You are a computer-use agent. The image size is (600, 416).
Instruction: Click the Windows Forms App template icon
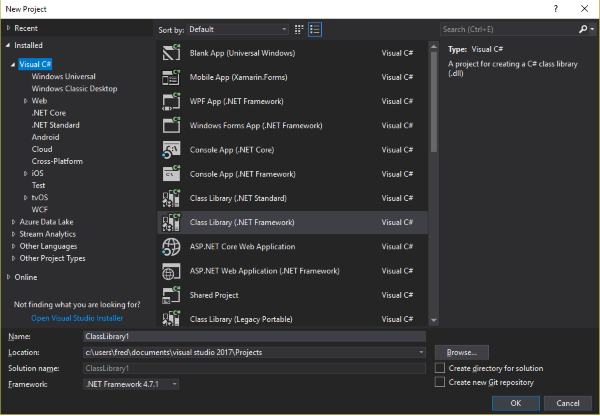pos(171,126)
